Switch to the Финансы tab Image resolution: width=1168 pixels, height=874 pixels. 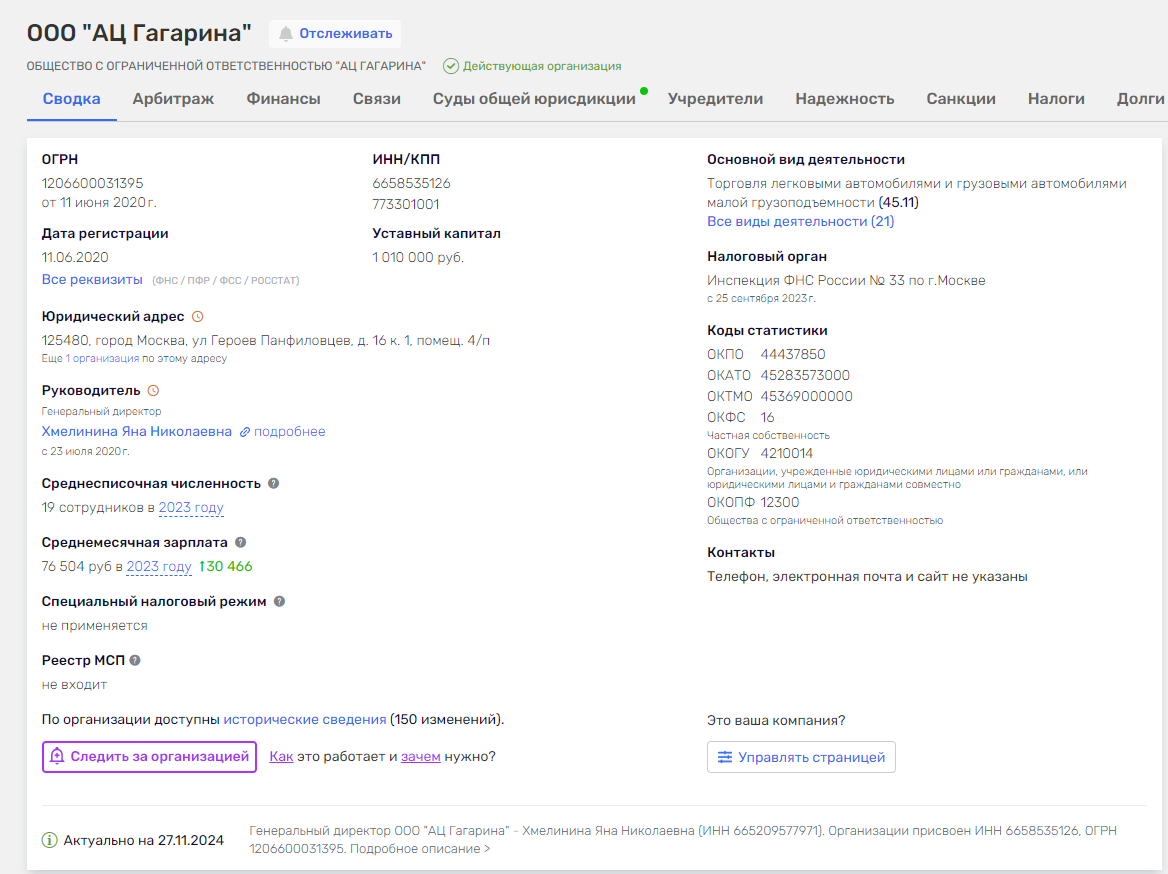283,98
